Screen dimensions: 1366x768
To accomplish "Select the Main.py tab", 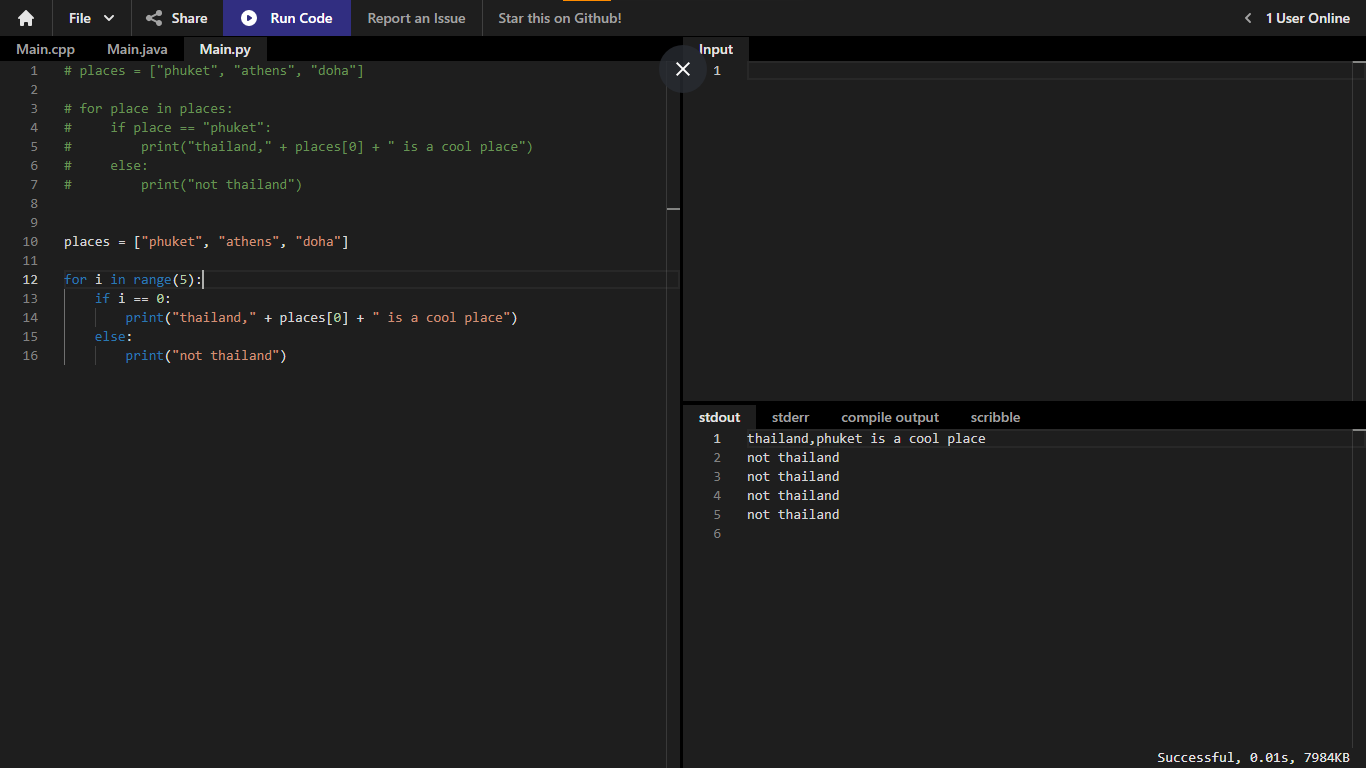I will (225, 49).
